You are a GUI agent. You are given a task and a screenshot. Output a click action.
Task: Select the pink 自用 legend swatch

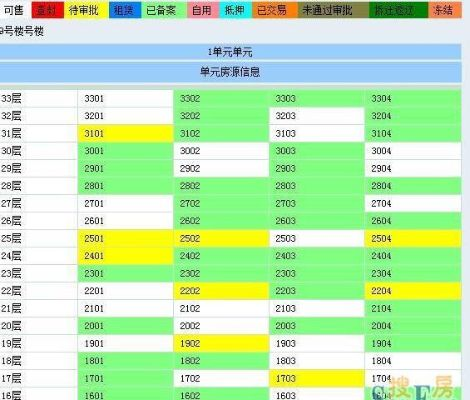pos(203,10)
